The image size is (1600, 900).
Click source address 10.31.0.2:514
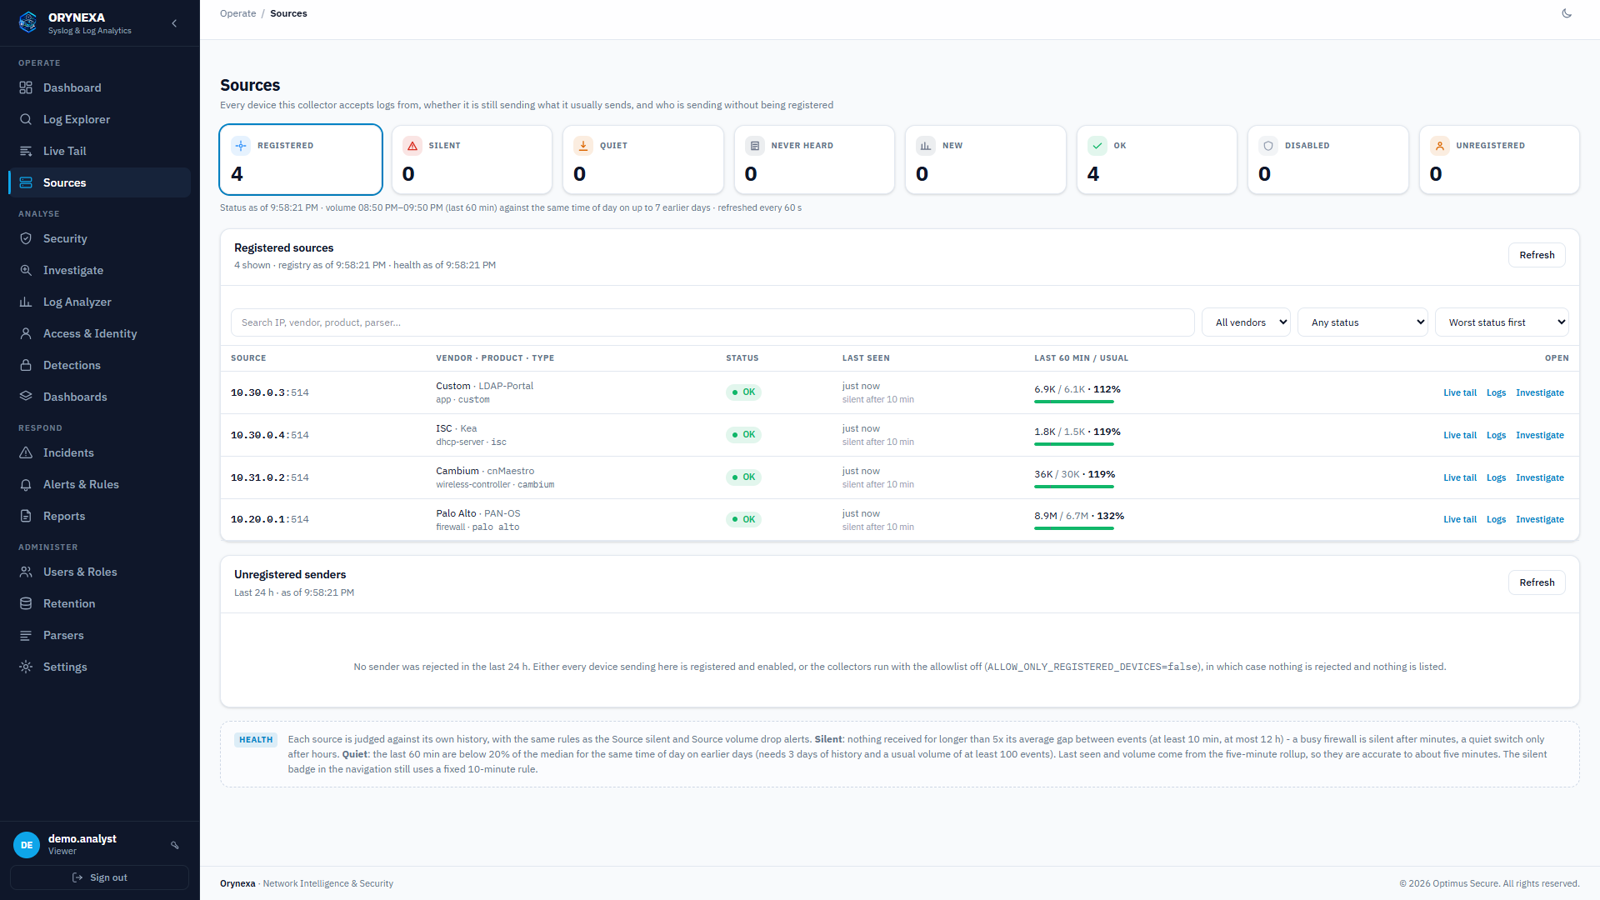[270, 478]
